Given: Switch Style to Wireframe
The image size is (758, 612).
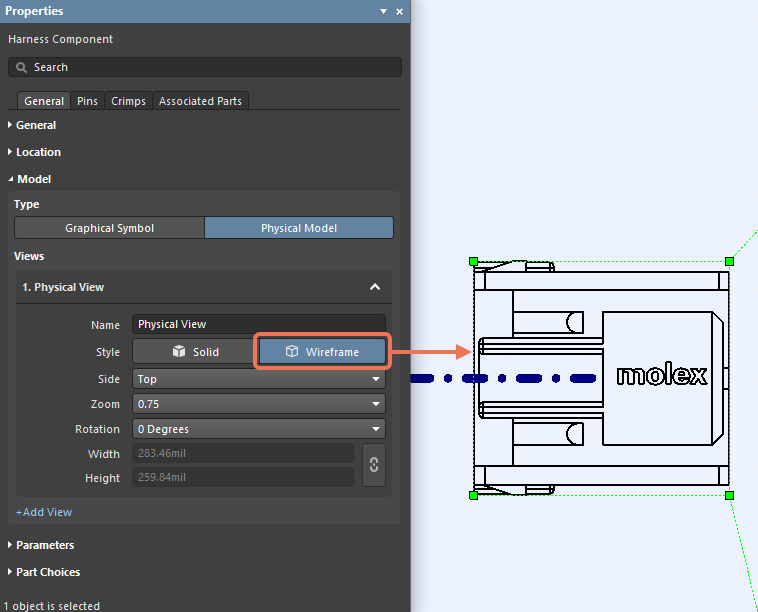Looking at the screenshot, I should [322, 352].
